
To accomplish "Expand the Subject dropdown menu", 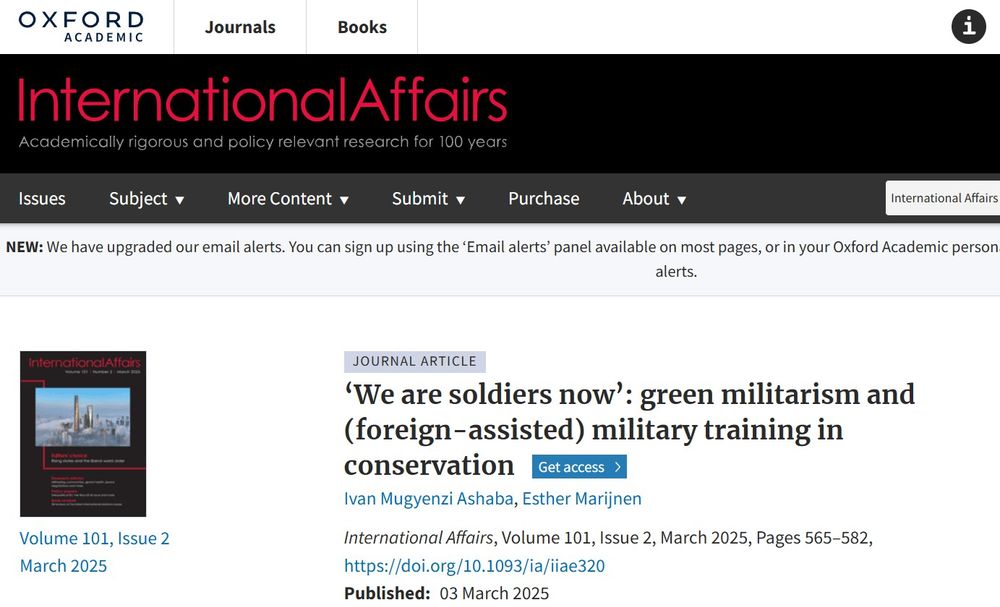I will point(147,198).
